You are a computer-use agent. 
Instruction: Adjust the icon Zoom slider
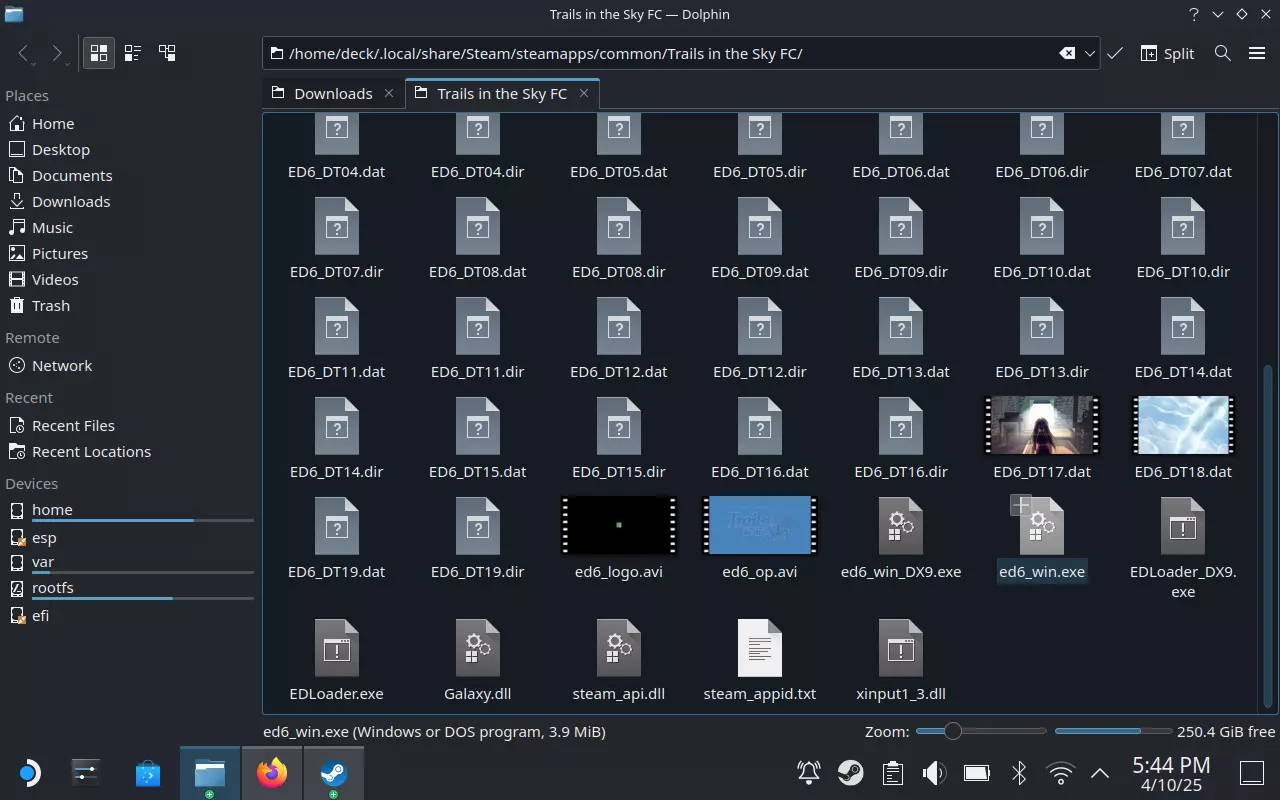click(981, 731)
